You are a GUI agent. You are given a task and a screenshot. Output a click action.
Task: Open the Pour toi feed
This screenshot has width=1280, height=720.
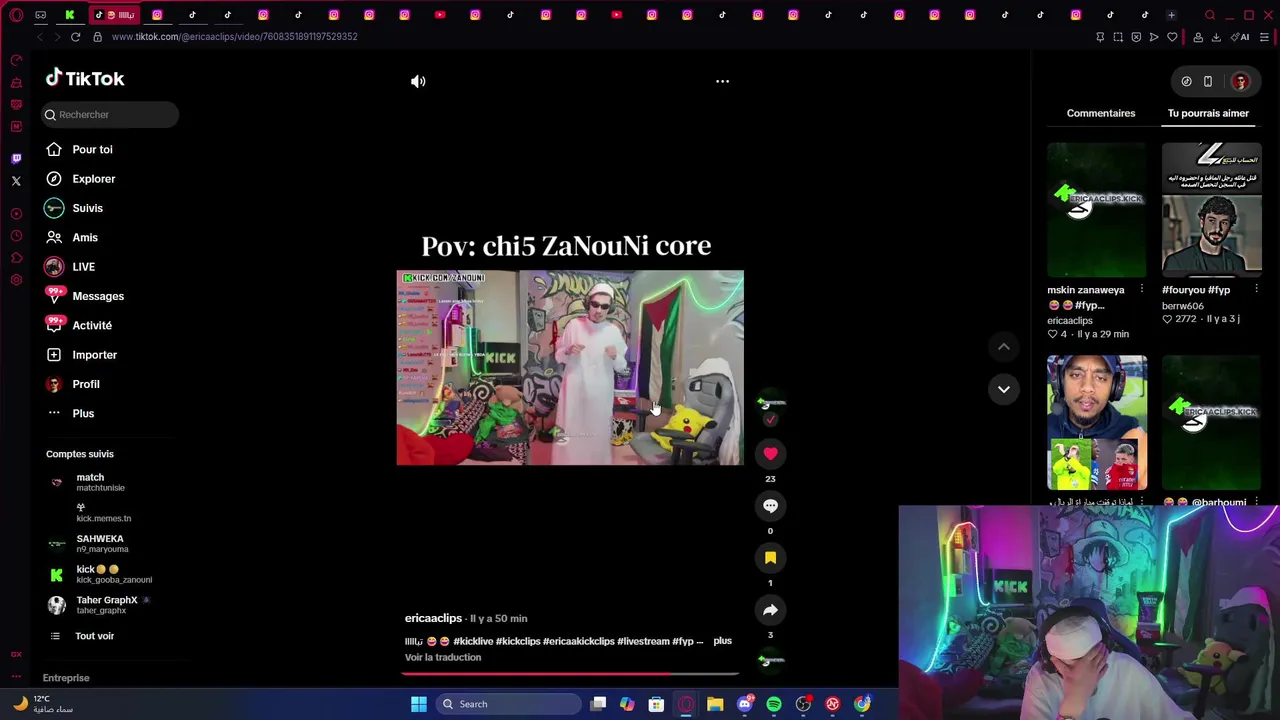[79, 149]
